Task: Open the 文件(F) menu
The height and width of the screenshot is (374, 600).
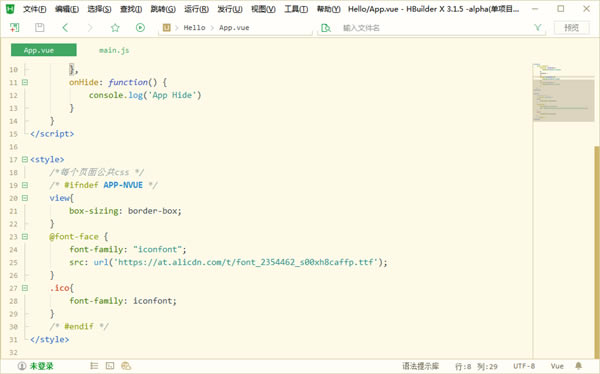Action: click(x=34, y=9)
